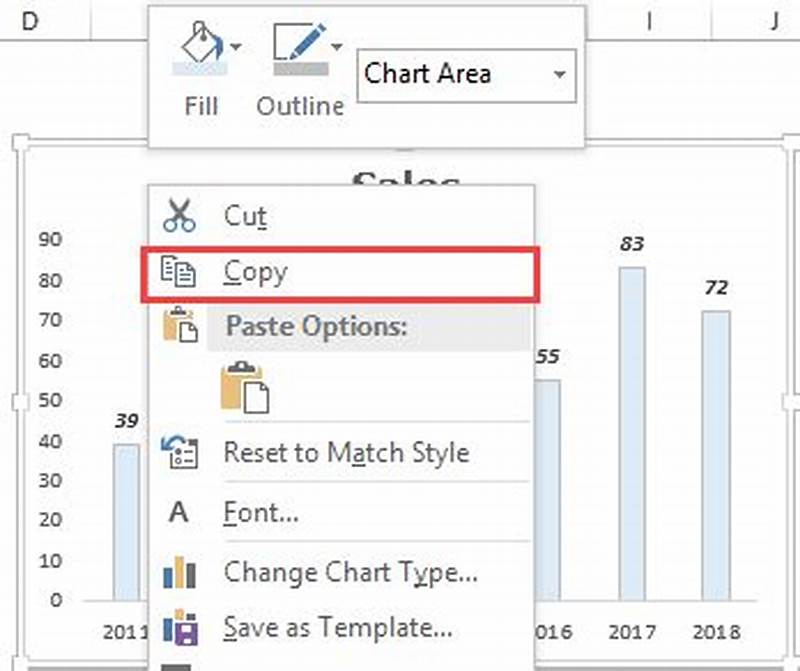Click the Cut scissors icon
The height and width of the screenshot is (671, 800).
click(179, 213)
